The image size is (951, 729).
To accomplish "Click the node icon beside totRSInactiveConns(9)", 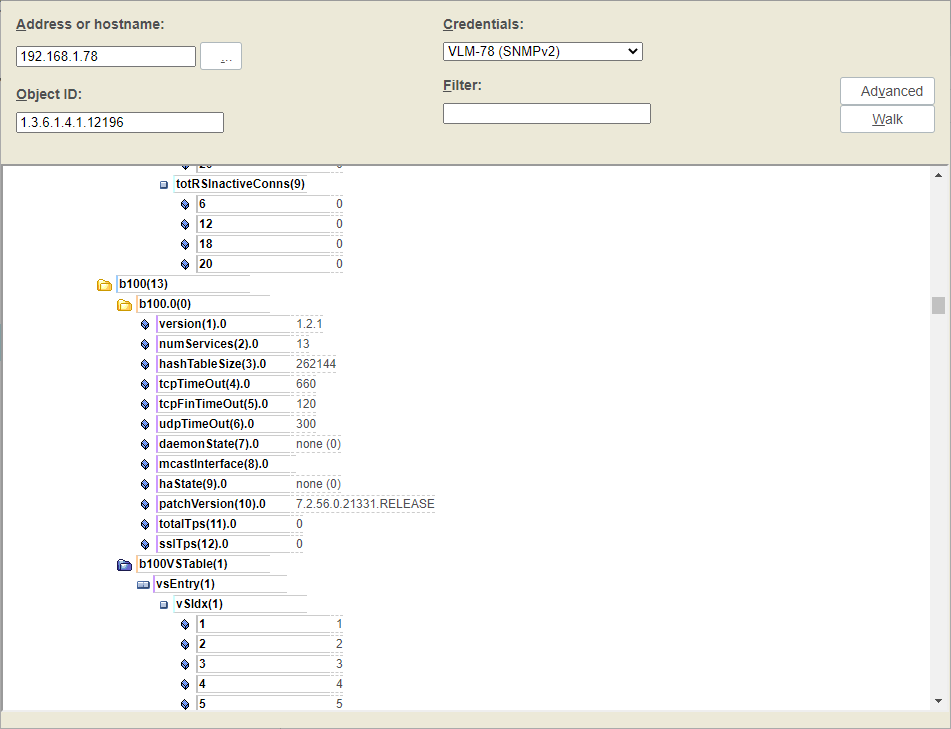I will pyautogui.click(x=164, y=185).
